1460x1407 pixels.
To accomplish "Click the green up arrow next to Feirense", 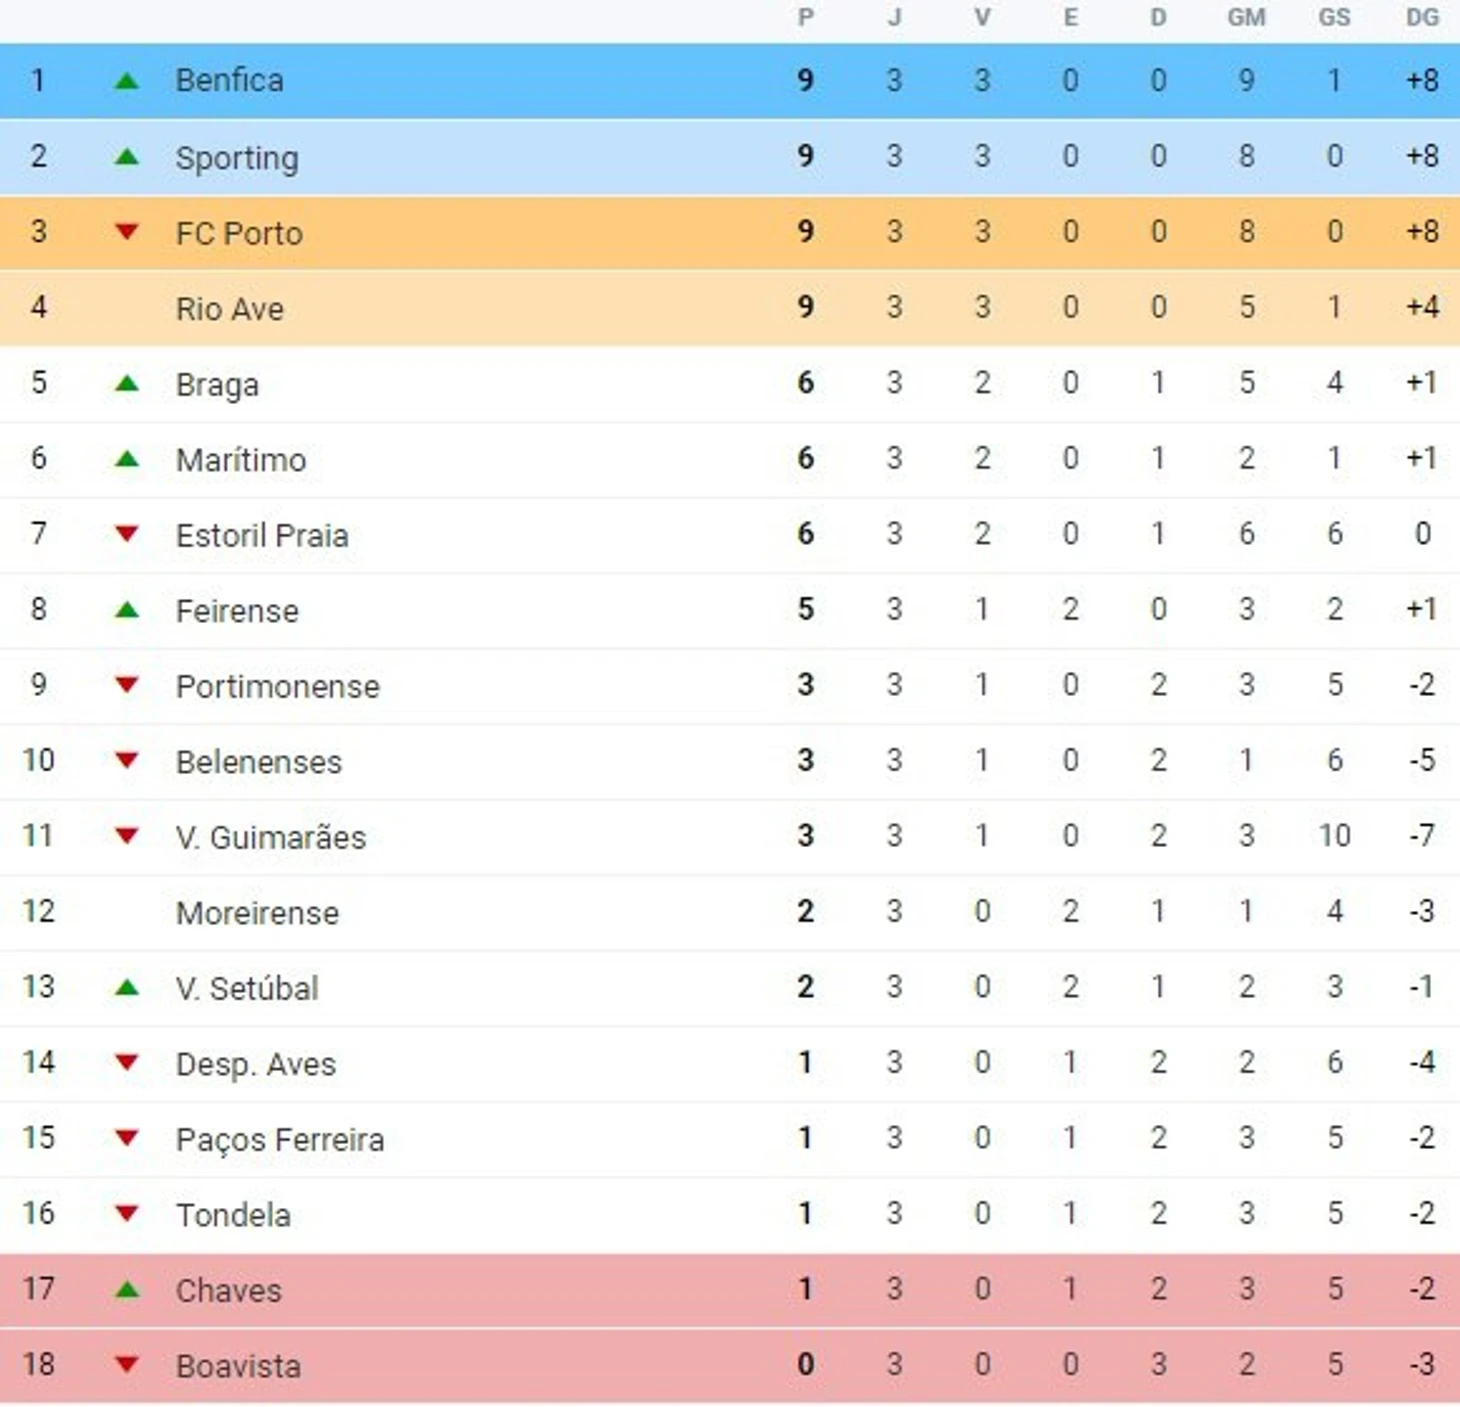I will click(126, 610).
